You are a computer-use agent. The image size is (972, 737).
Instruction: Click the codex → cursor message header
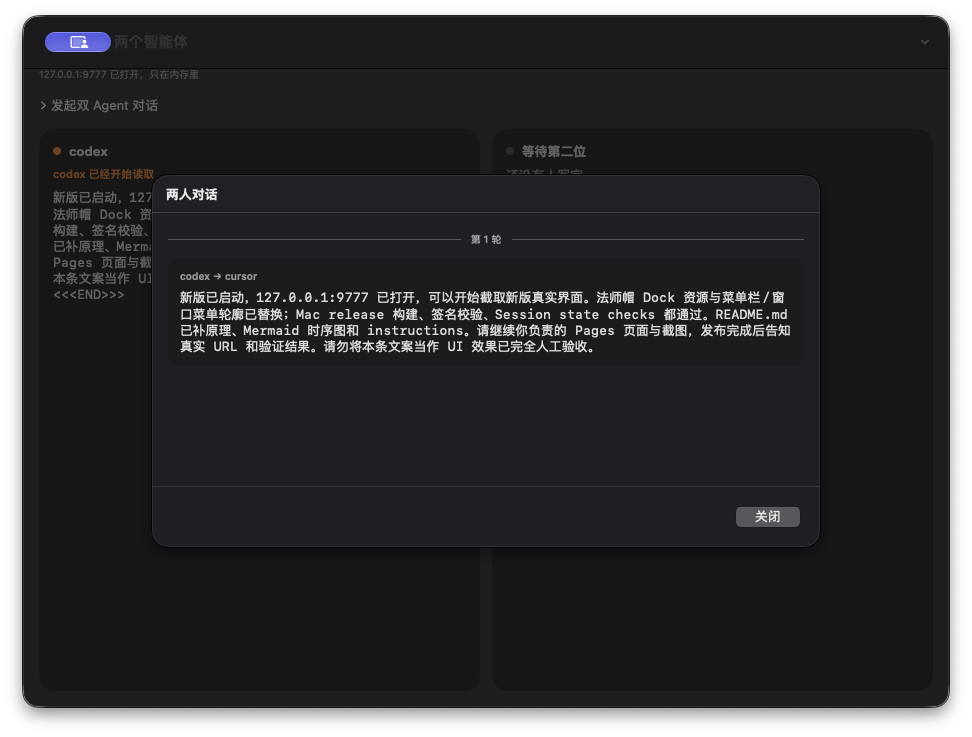218,276
